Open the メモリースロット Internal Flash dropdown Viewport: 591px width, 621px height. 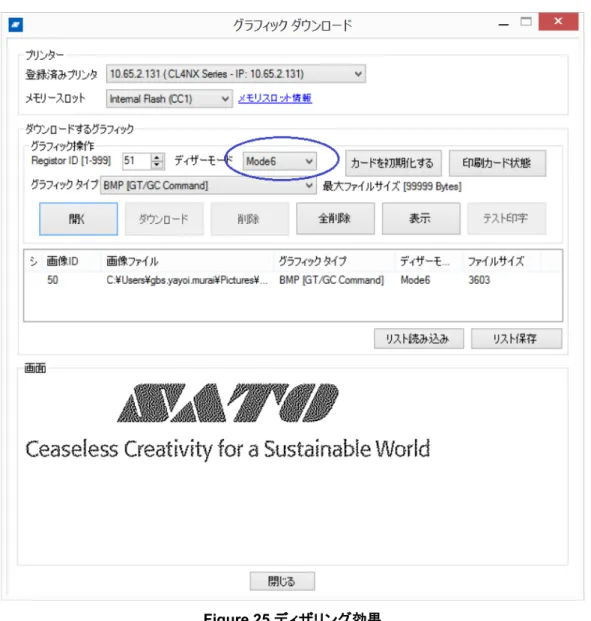point(169,99)
